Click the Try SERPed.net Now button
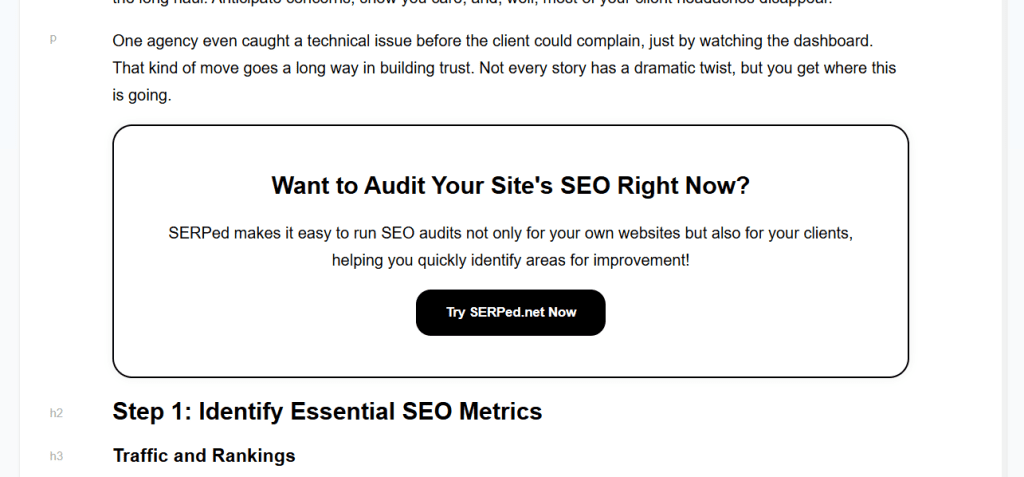Viewport: 1024px width, 477px height. 510,312
